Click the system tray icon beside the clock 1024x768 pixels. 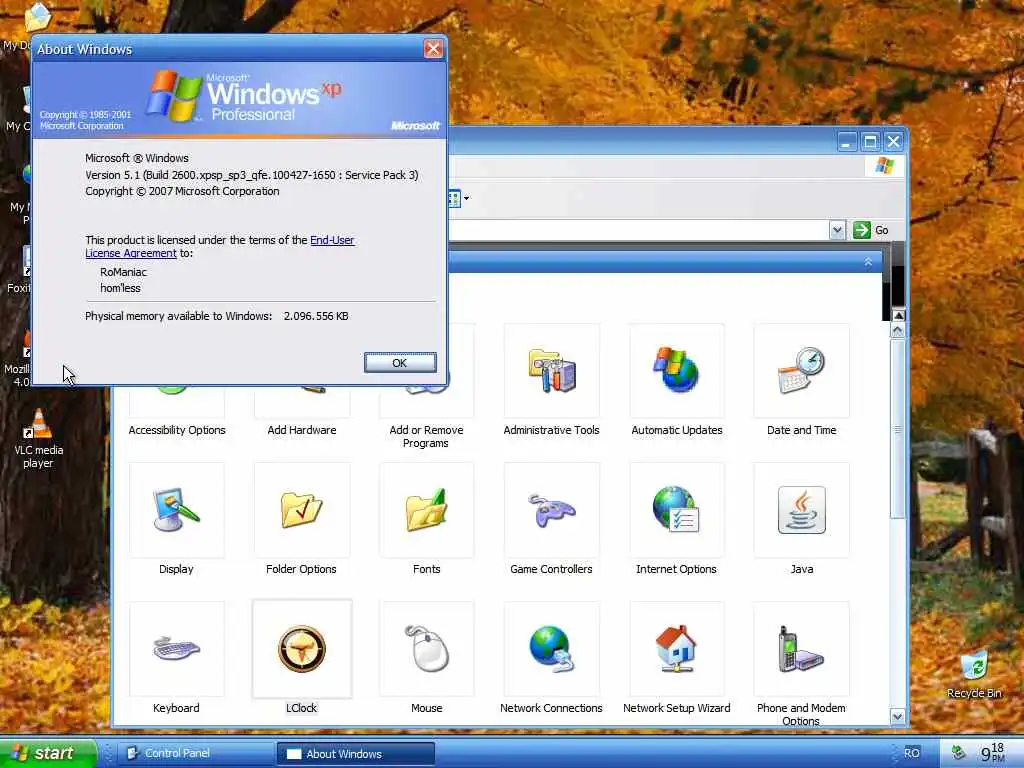pyautogui.click(x=958, y=753)
